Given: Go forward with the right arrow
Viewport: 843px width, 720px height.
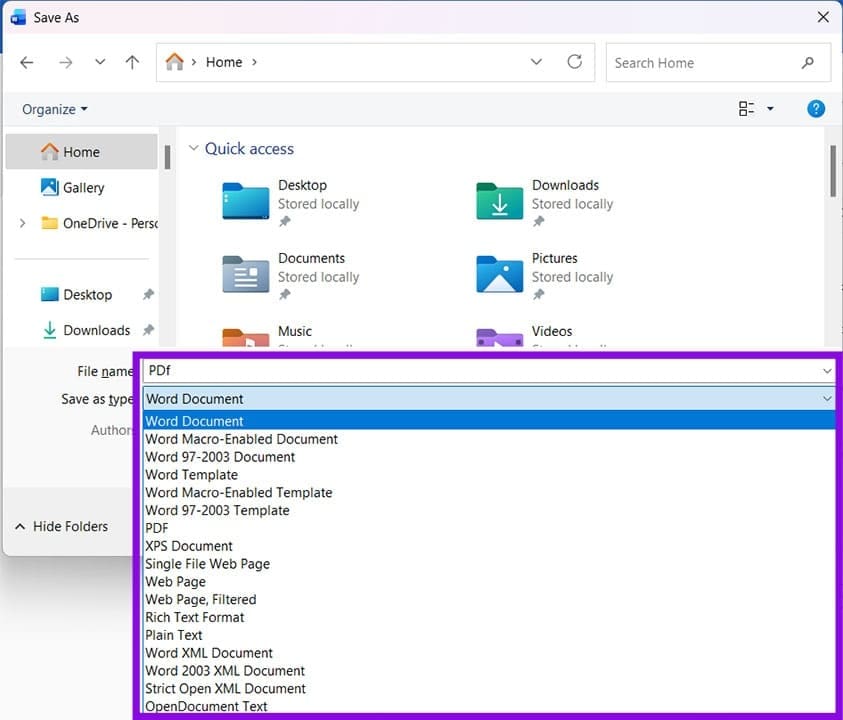Looking at the screenshot, I should (66, 62).
